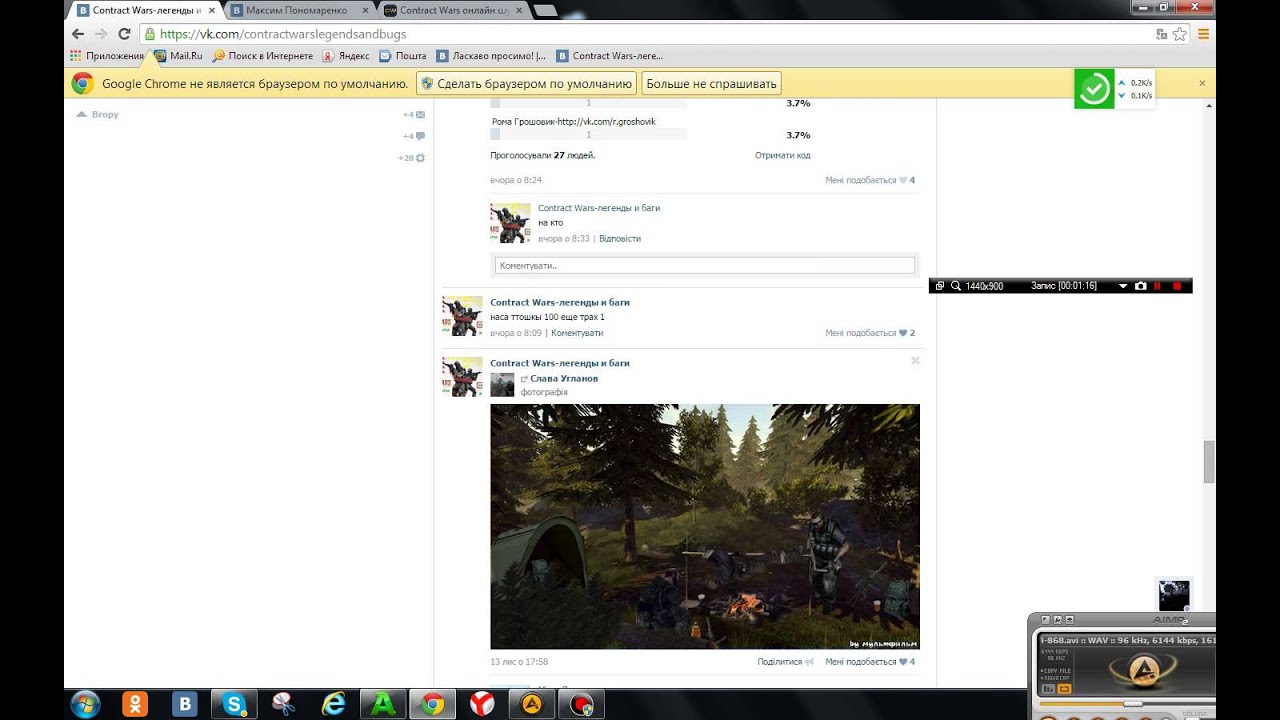This screenshot has width=1280, height=720.
Task: Open Windows Start button
Action: pyautogui.click(x=85, y=704)
